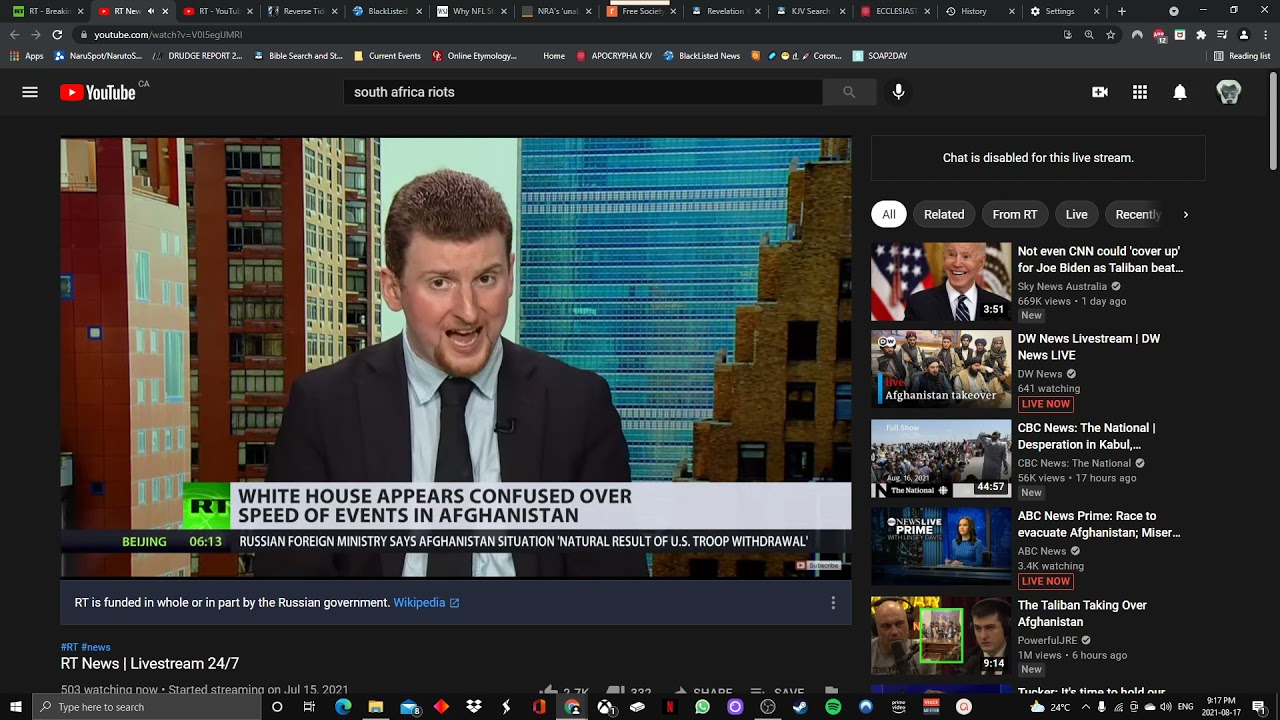This screenshot has width=1280, height=720.
Task: Open Chrome tab search dropdown
Action: pyautogui.click(x=1174, y=11)
